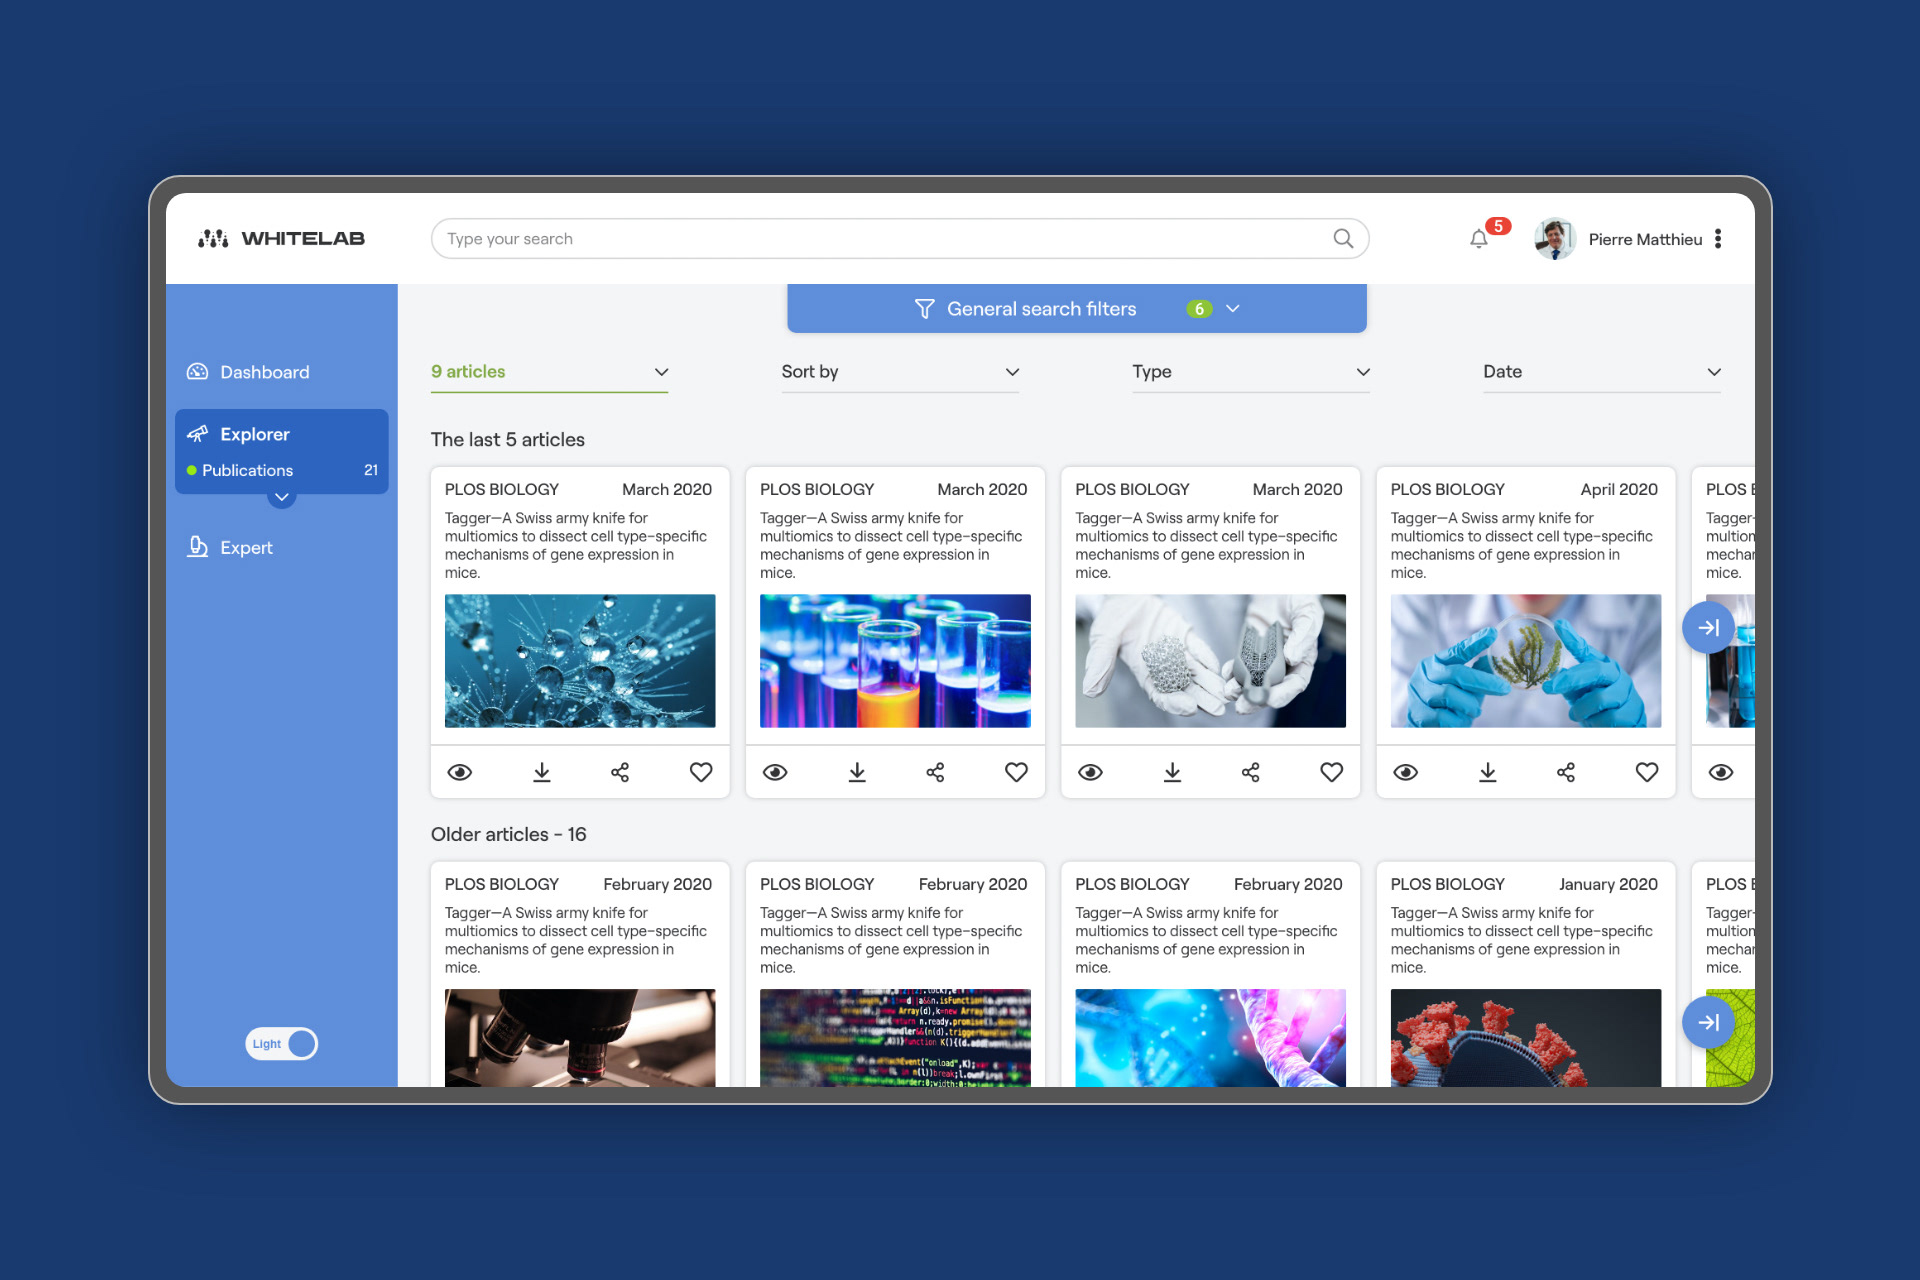Open DNA helix article image
The width and height of the screenshot is (1920, 1280).
click(x=1210, y=1038)
